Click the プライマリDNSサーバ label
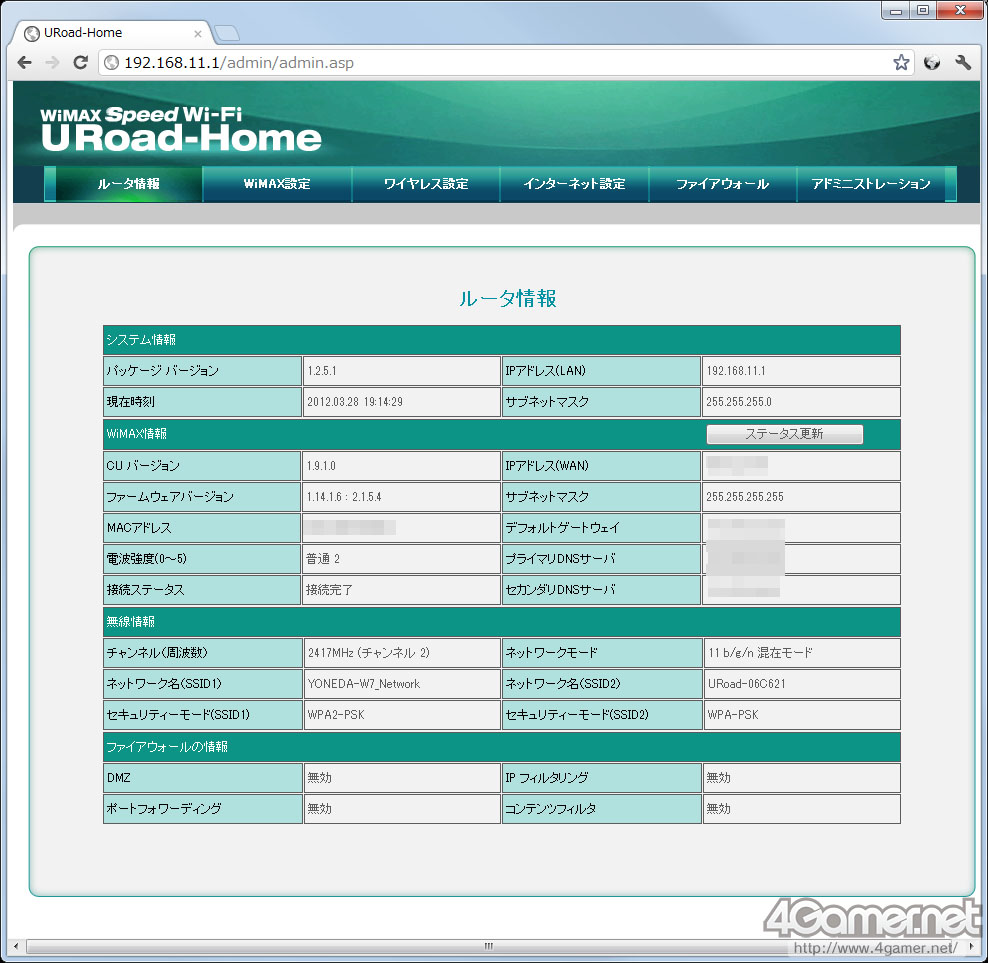The width and height of the screenshot is (988, 963). click(560, 558)
